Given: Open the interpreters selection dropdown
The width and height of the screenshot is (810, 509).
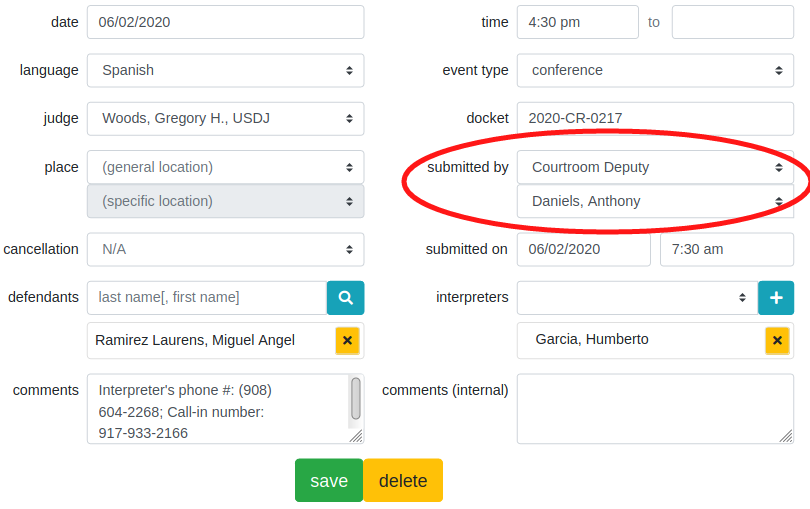Looking at the screenshot, I should click(634, 298).
